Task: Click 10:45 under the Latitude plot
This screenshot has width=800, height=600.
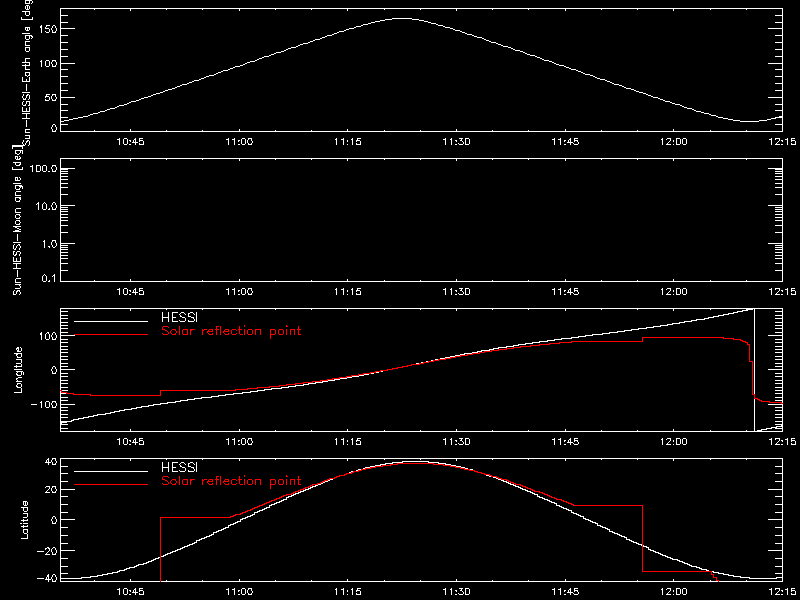Action: click(131, 592)
